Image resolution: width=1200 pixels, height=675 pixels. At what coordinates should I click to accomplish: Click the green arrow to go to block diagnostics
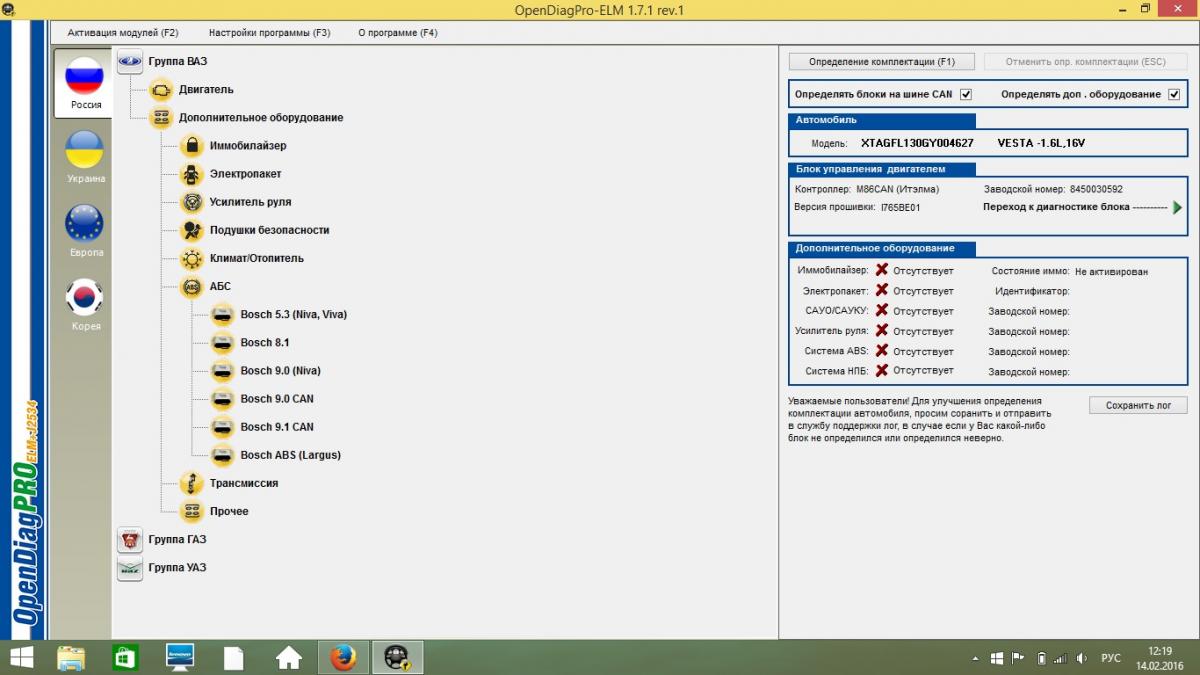[1178, 207]
